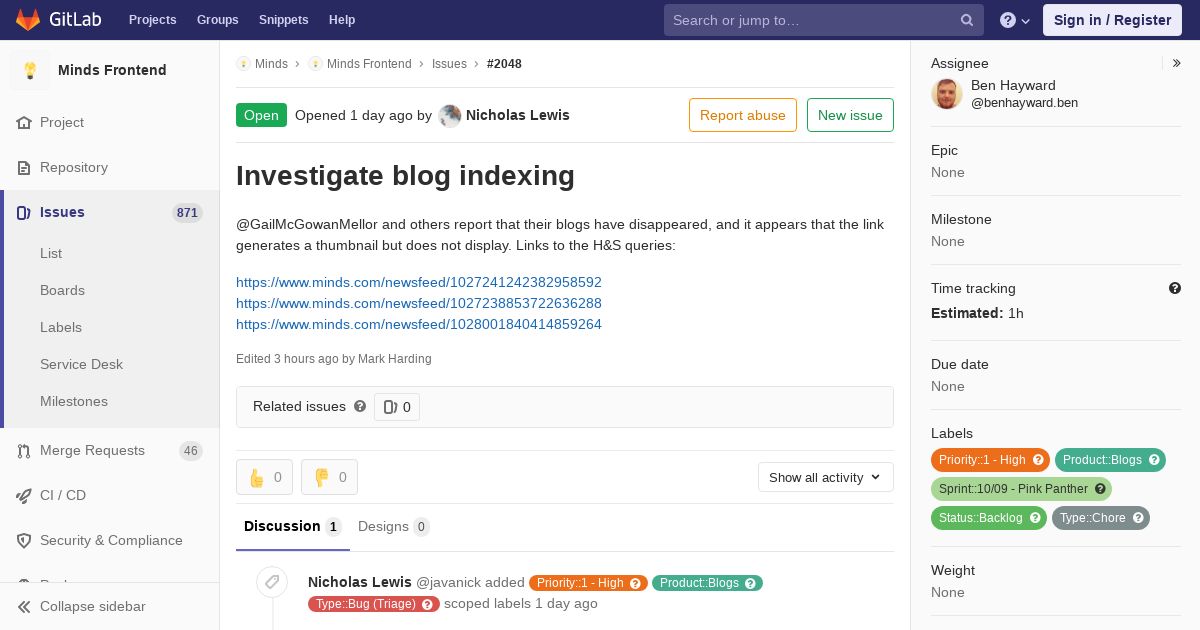Switch to the Designs tab

pos(394,527)
